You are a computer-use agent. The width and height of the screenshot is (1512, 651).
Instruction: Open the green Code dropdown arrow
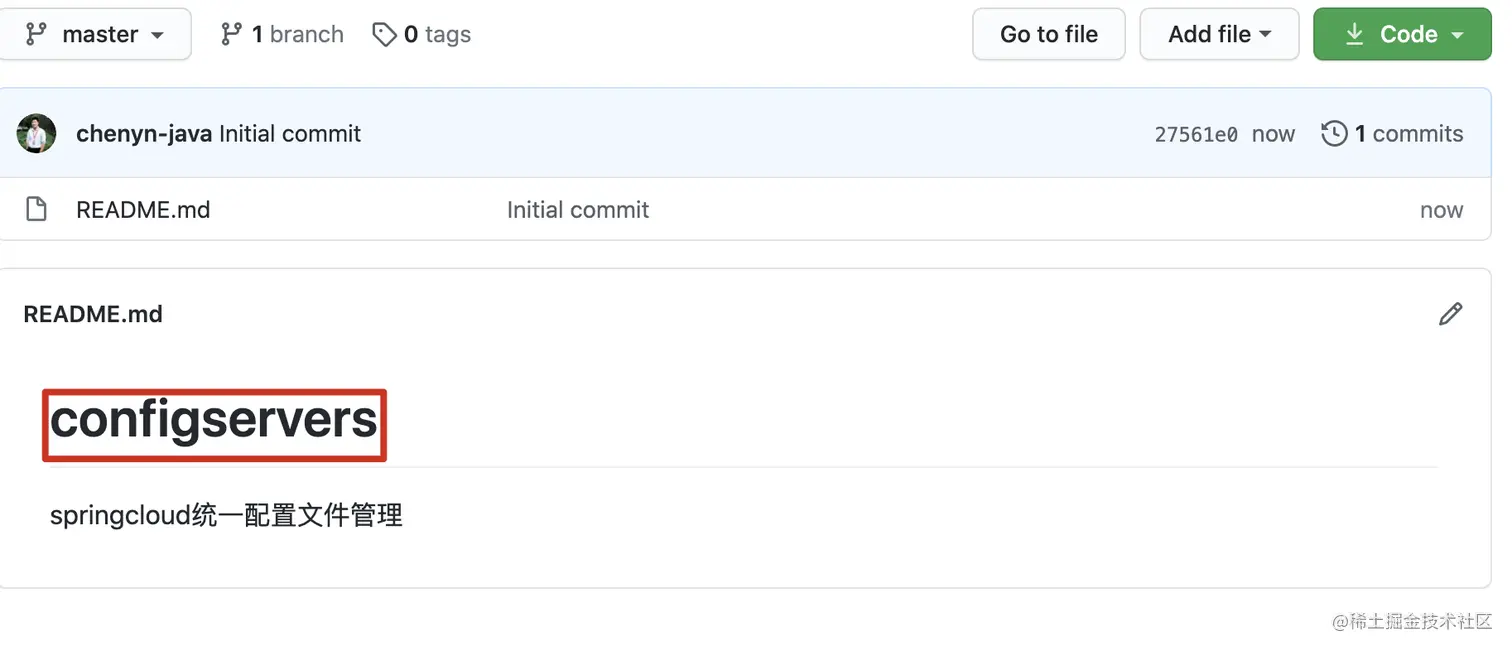coord(1457,35)
